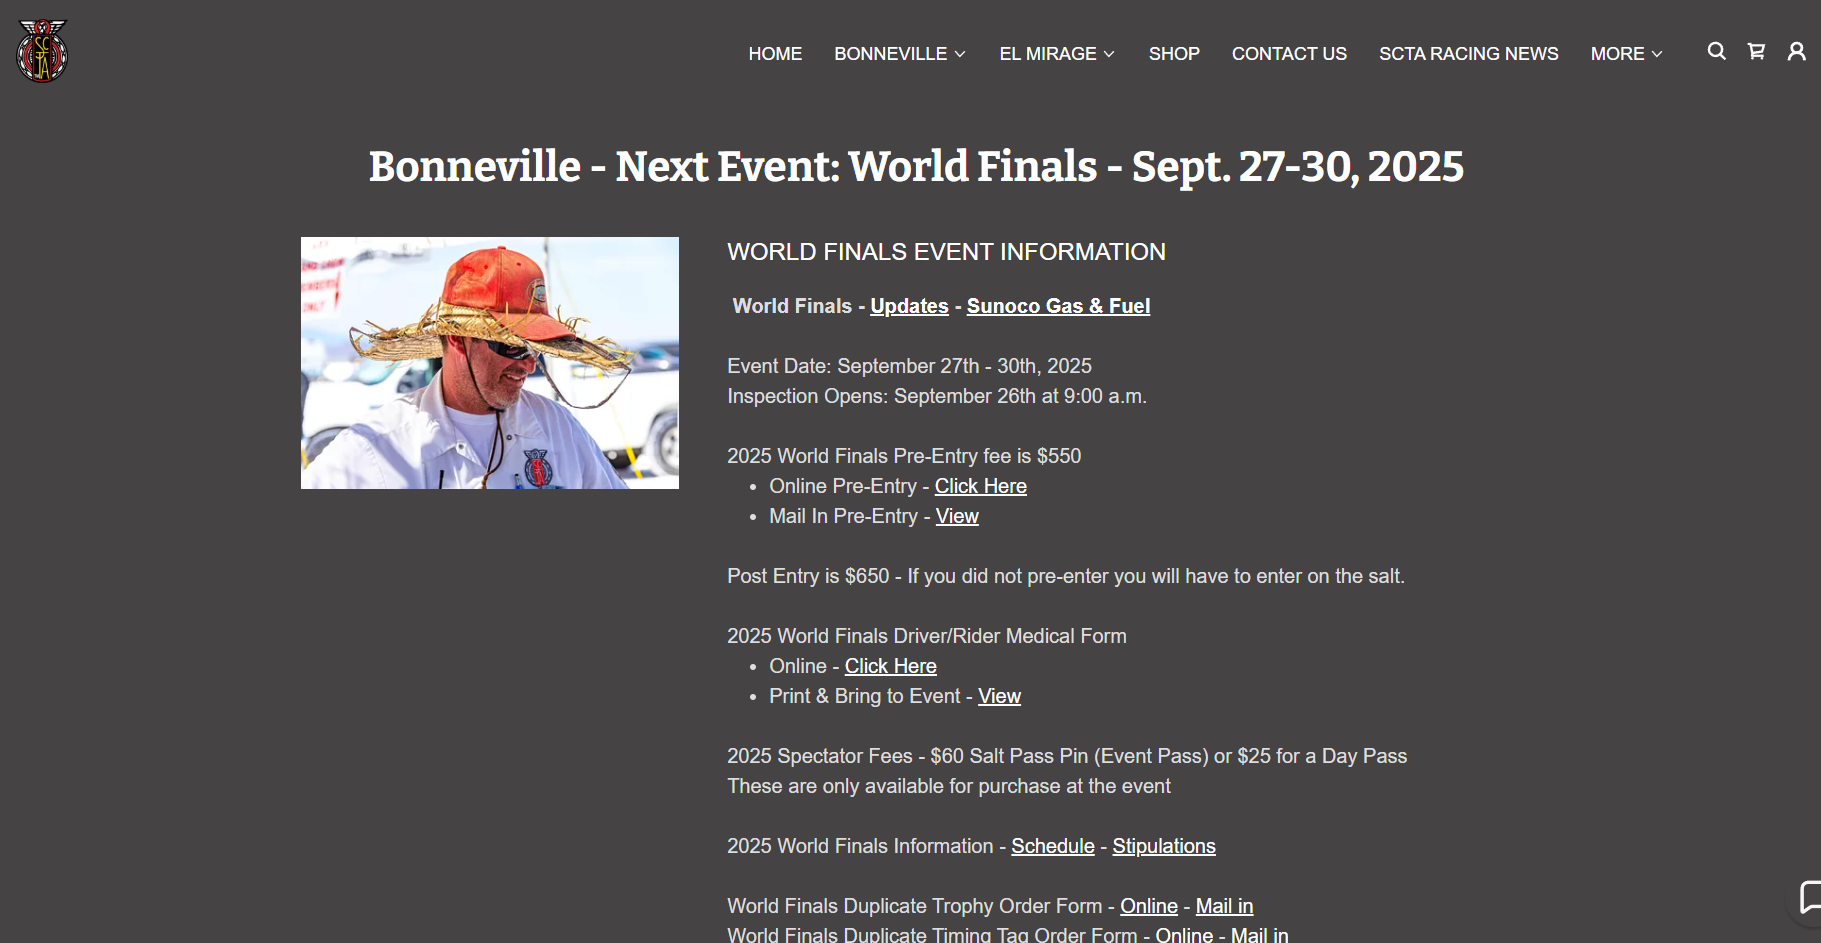Expand the El Mirage dropdown menu
Screen dimensions: 1821x943
click(x=1057, y=54)
